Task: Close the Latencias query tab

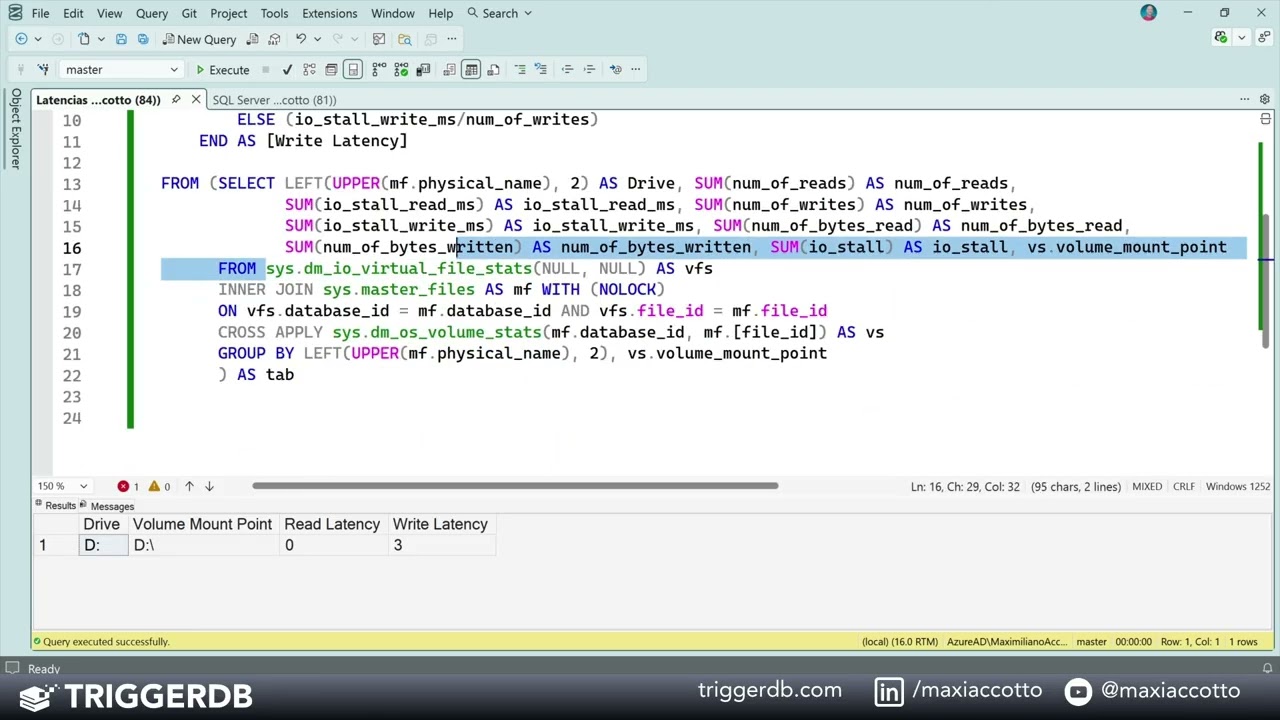Action: point(196,99)
